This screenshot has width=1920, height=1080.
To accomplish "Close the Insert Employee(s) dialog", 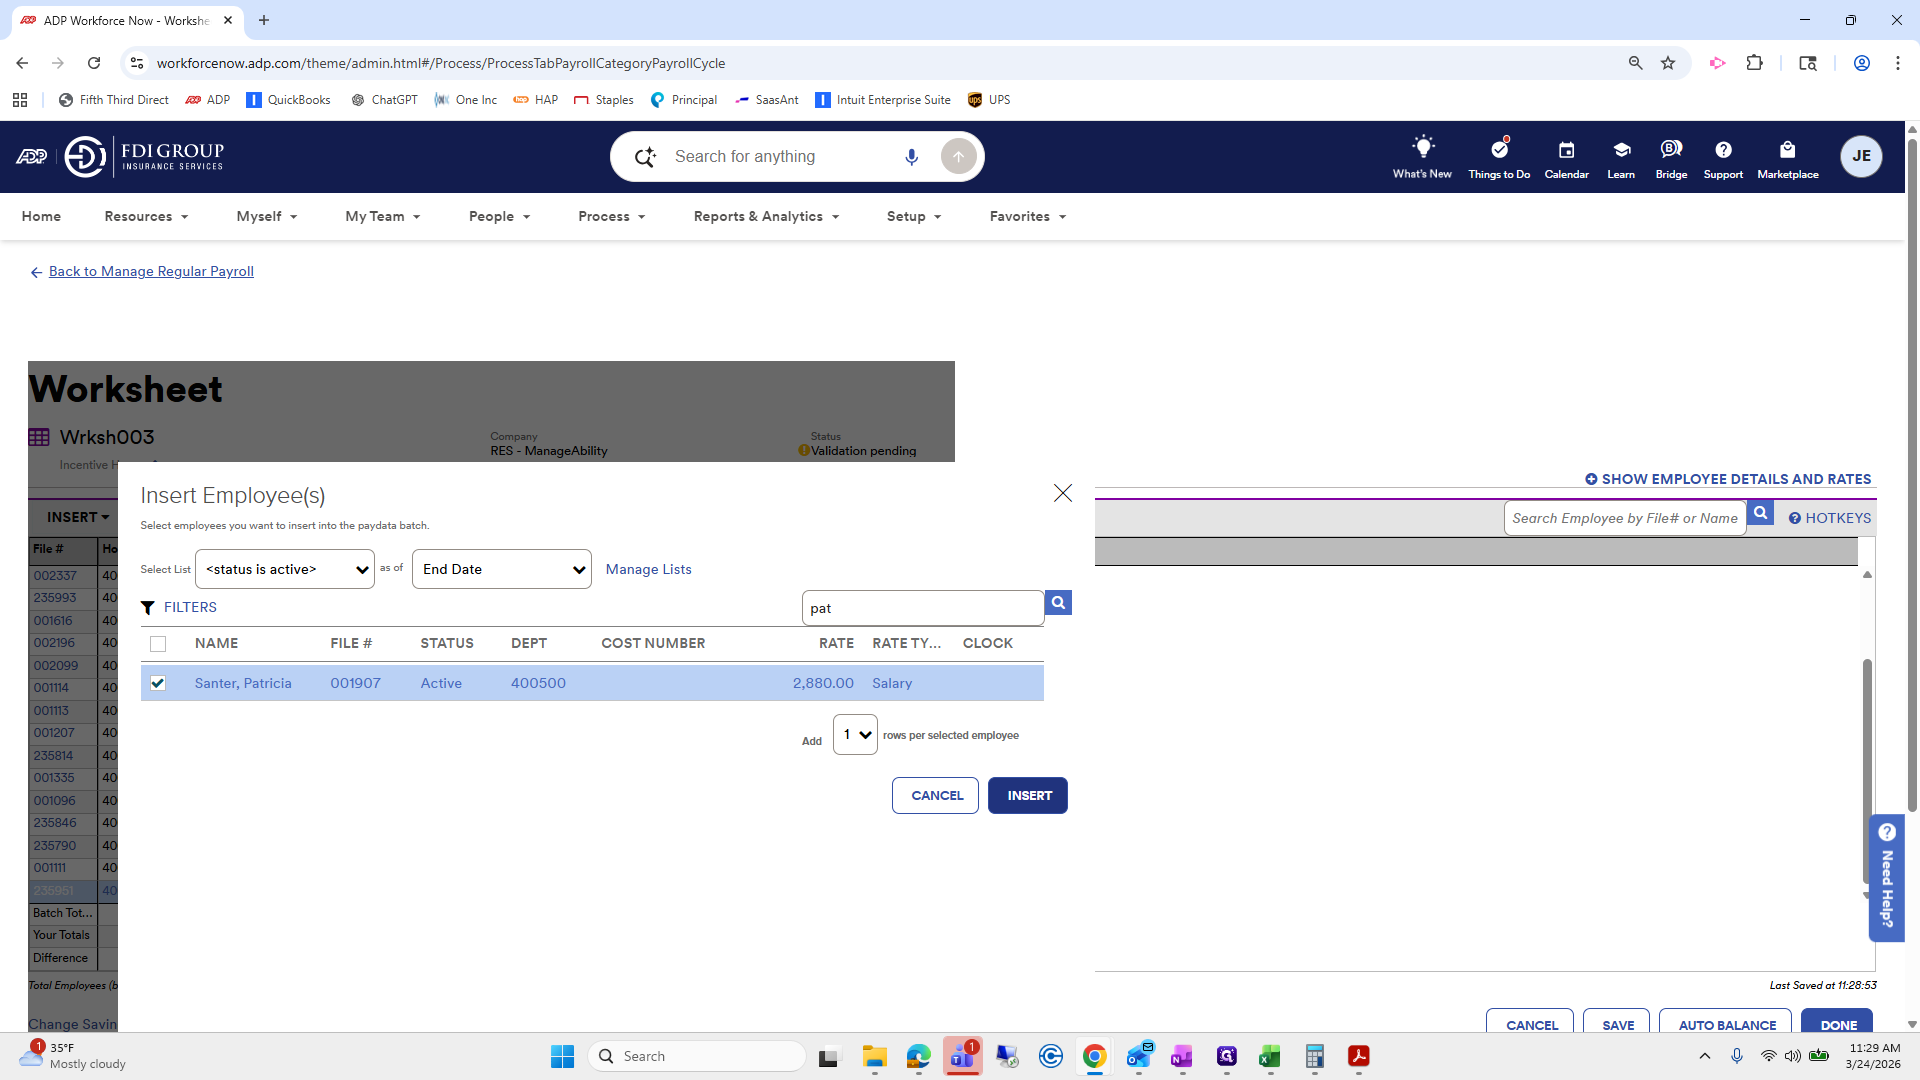I will (1062, 493).
